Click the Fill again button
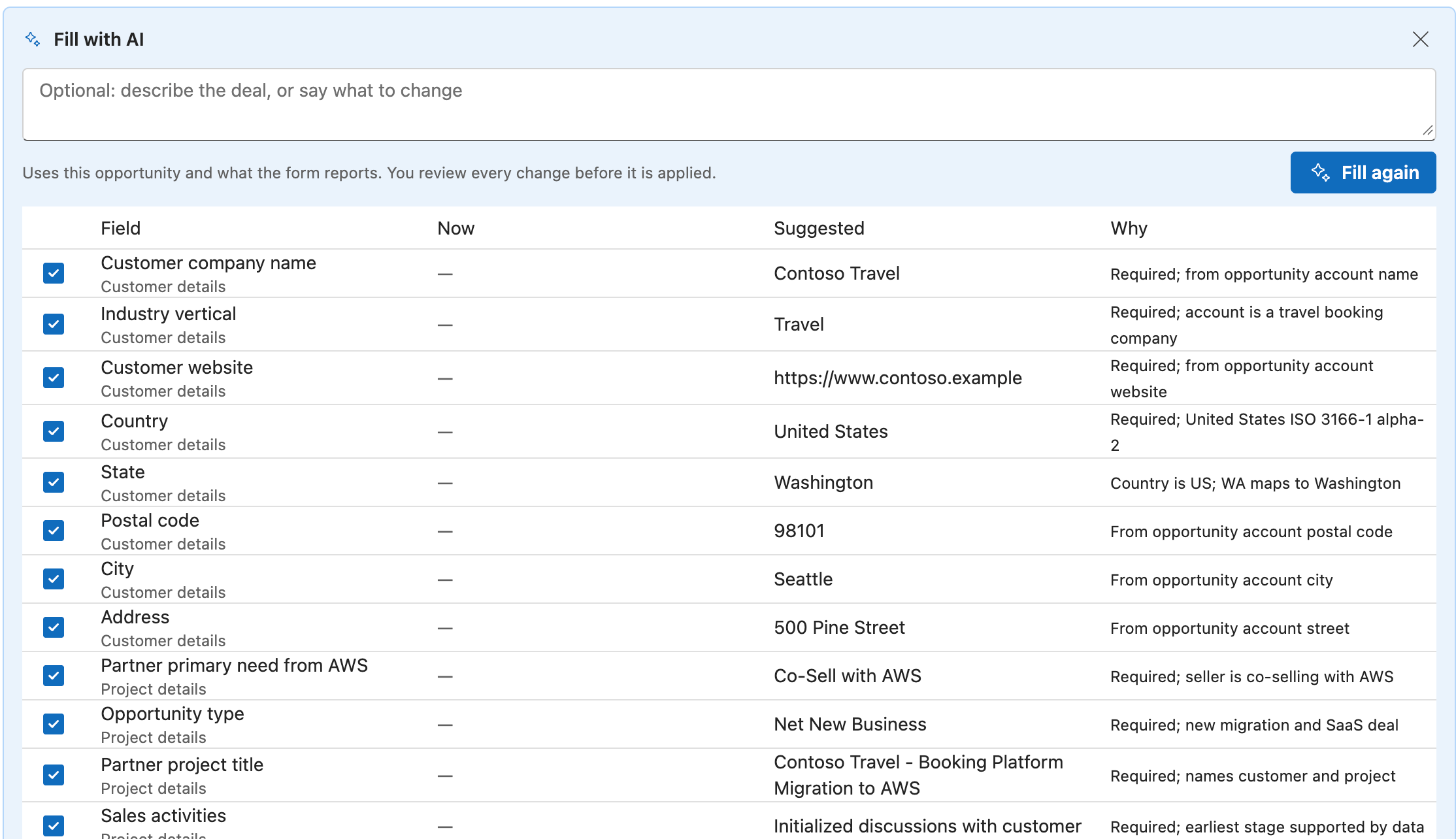The width and height of the screenshot is (1456, 839). coord(1363,173)
